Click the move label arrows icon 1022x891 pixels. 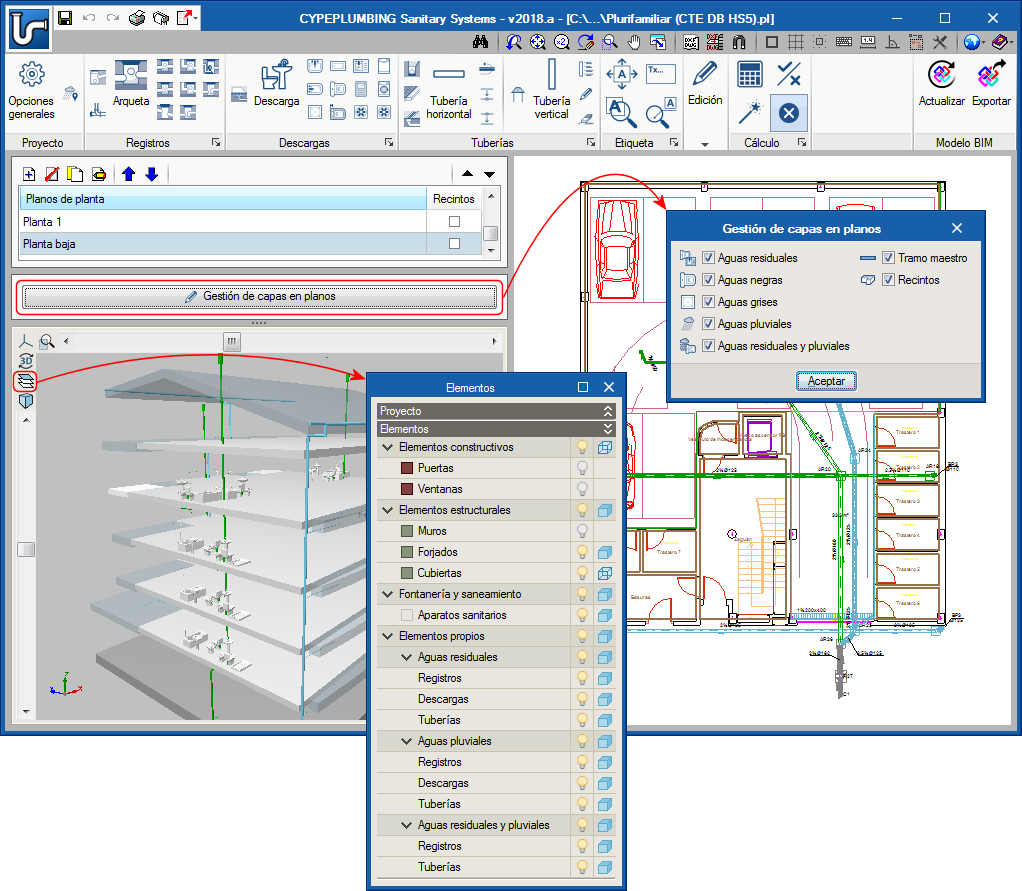621,74
